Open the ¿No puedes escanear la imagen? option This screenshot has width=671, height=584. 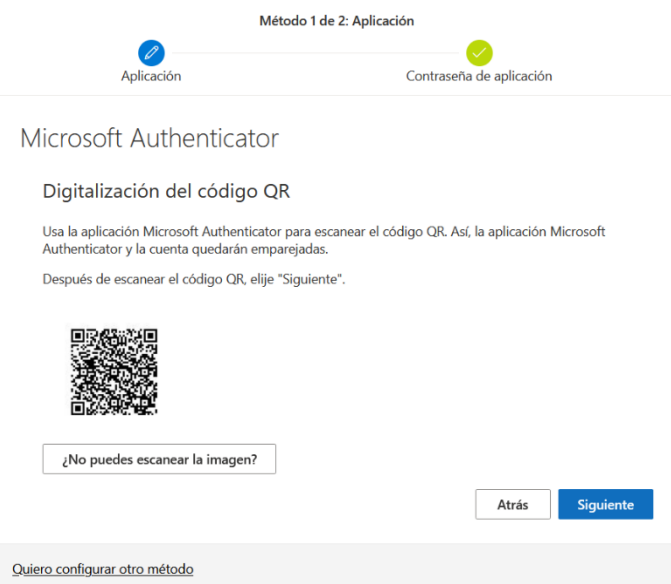(159, 459)
